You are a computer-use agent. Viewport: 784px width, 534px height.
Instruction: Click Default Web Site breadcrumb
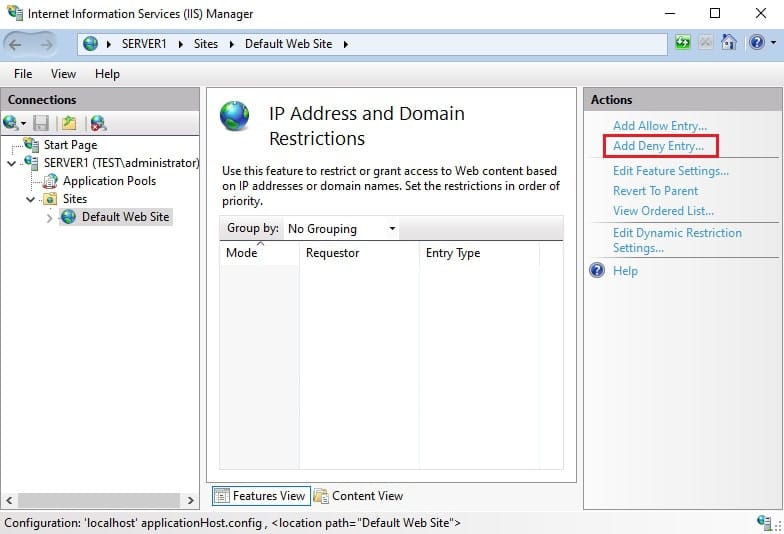point(288,44)
